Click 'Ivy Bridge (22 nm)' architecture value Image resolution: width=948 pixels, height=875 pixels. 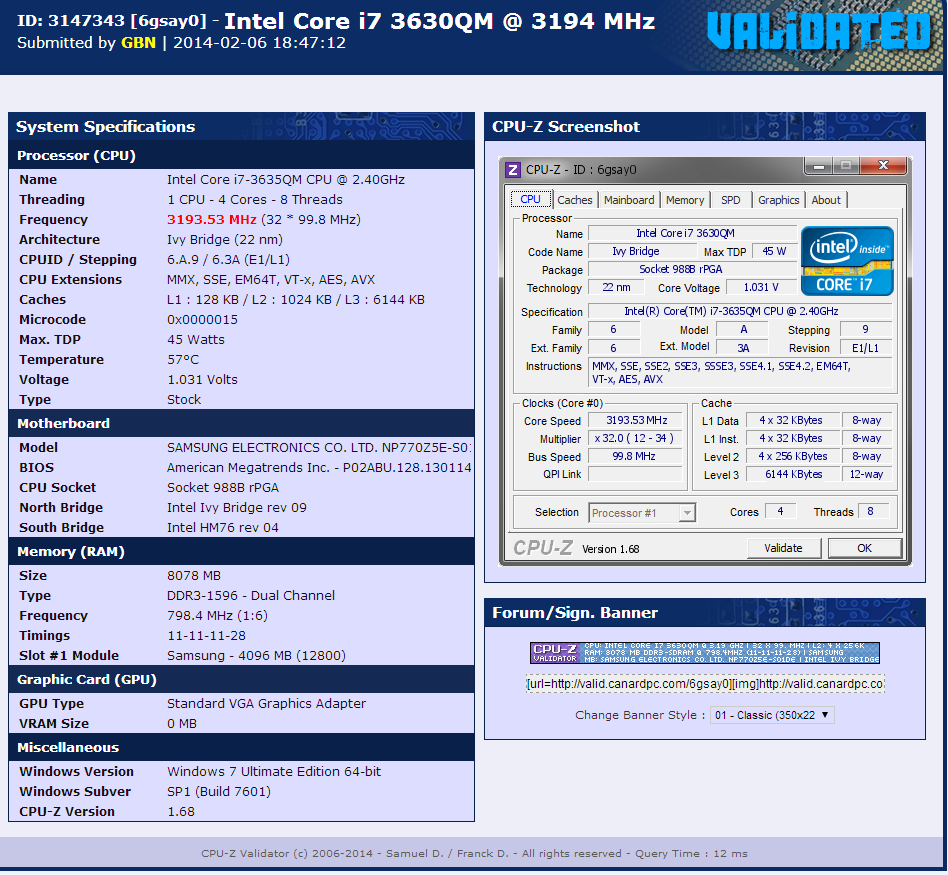(225, 239)
